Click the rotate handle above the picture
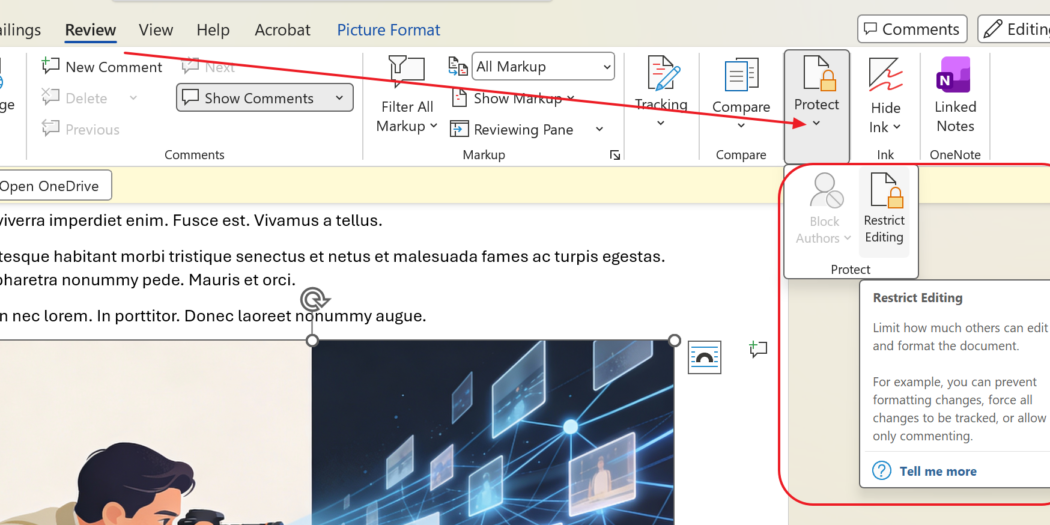The width and height of the screenshot is (1050, 525). point(313,299)
